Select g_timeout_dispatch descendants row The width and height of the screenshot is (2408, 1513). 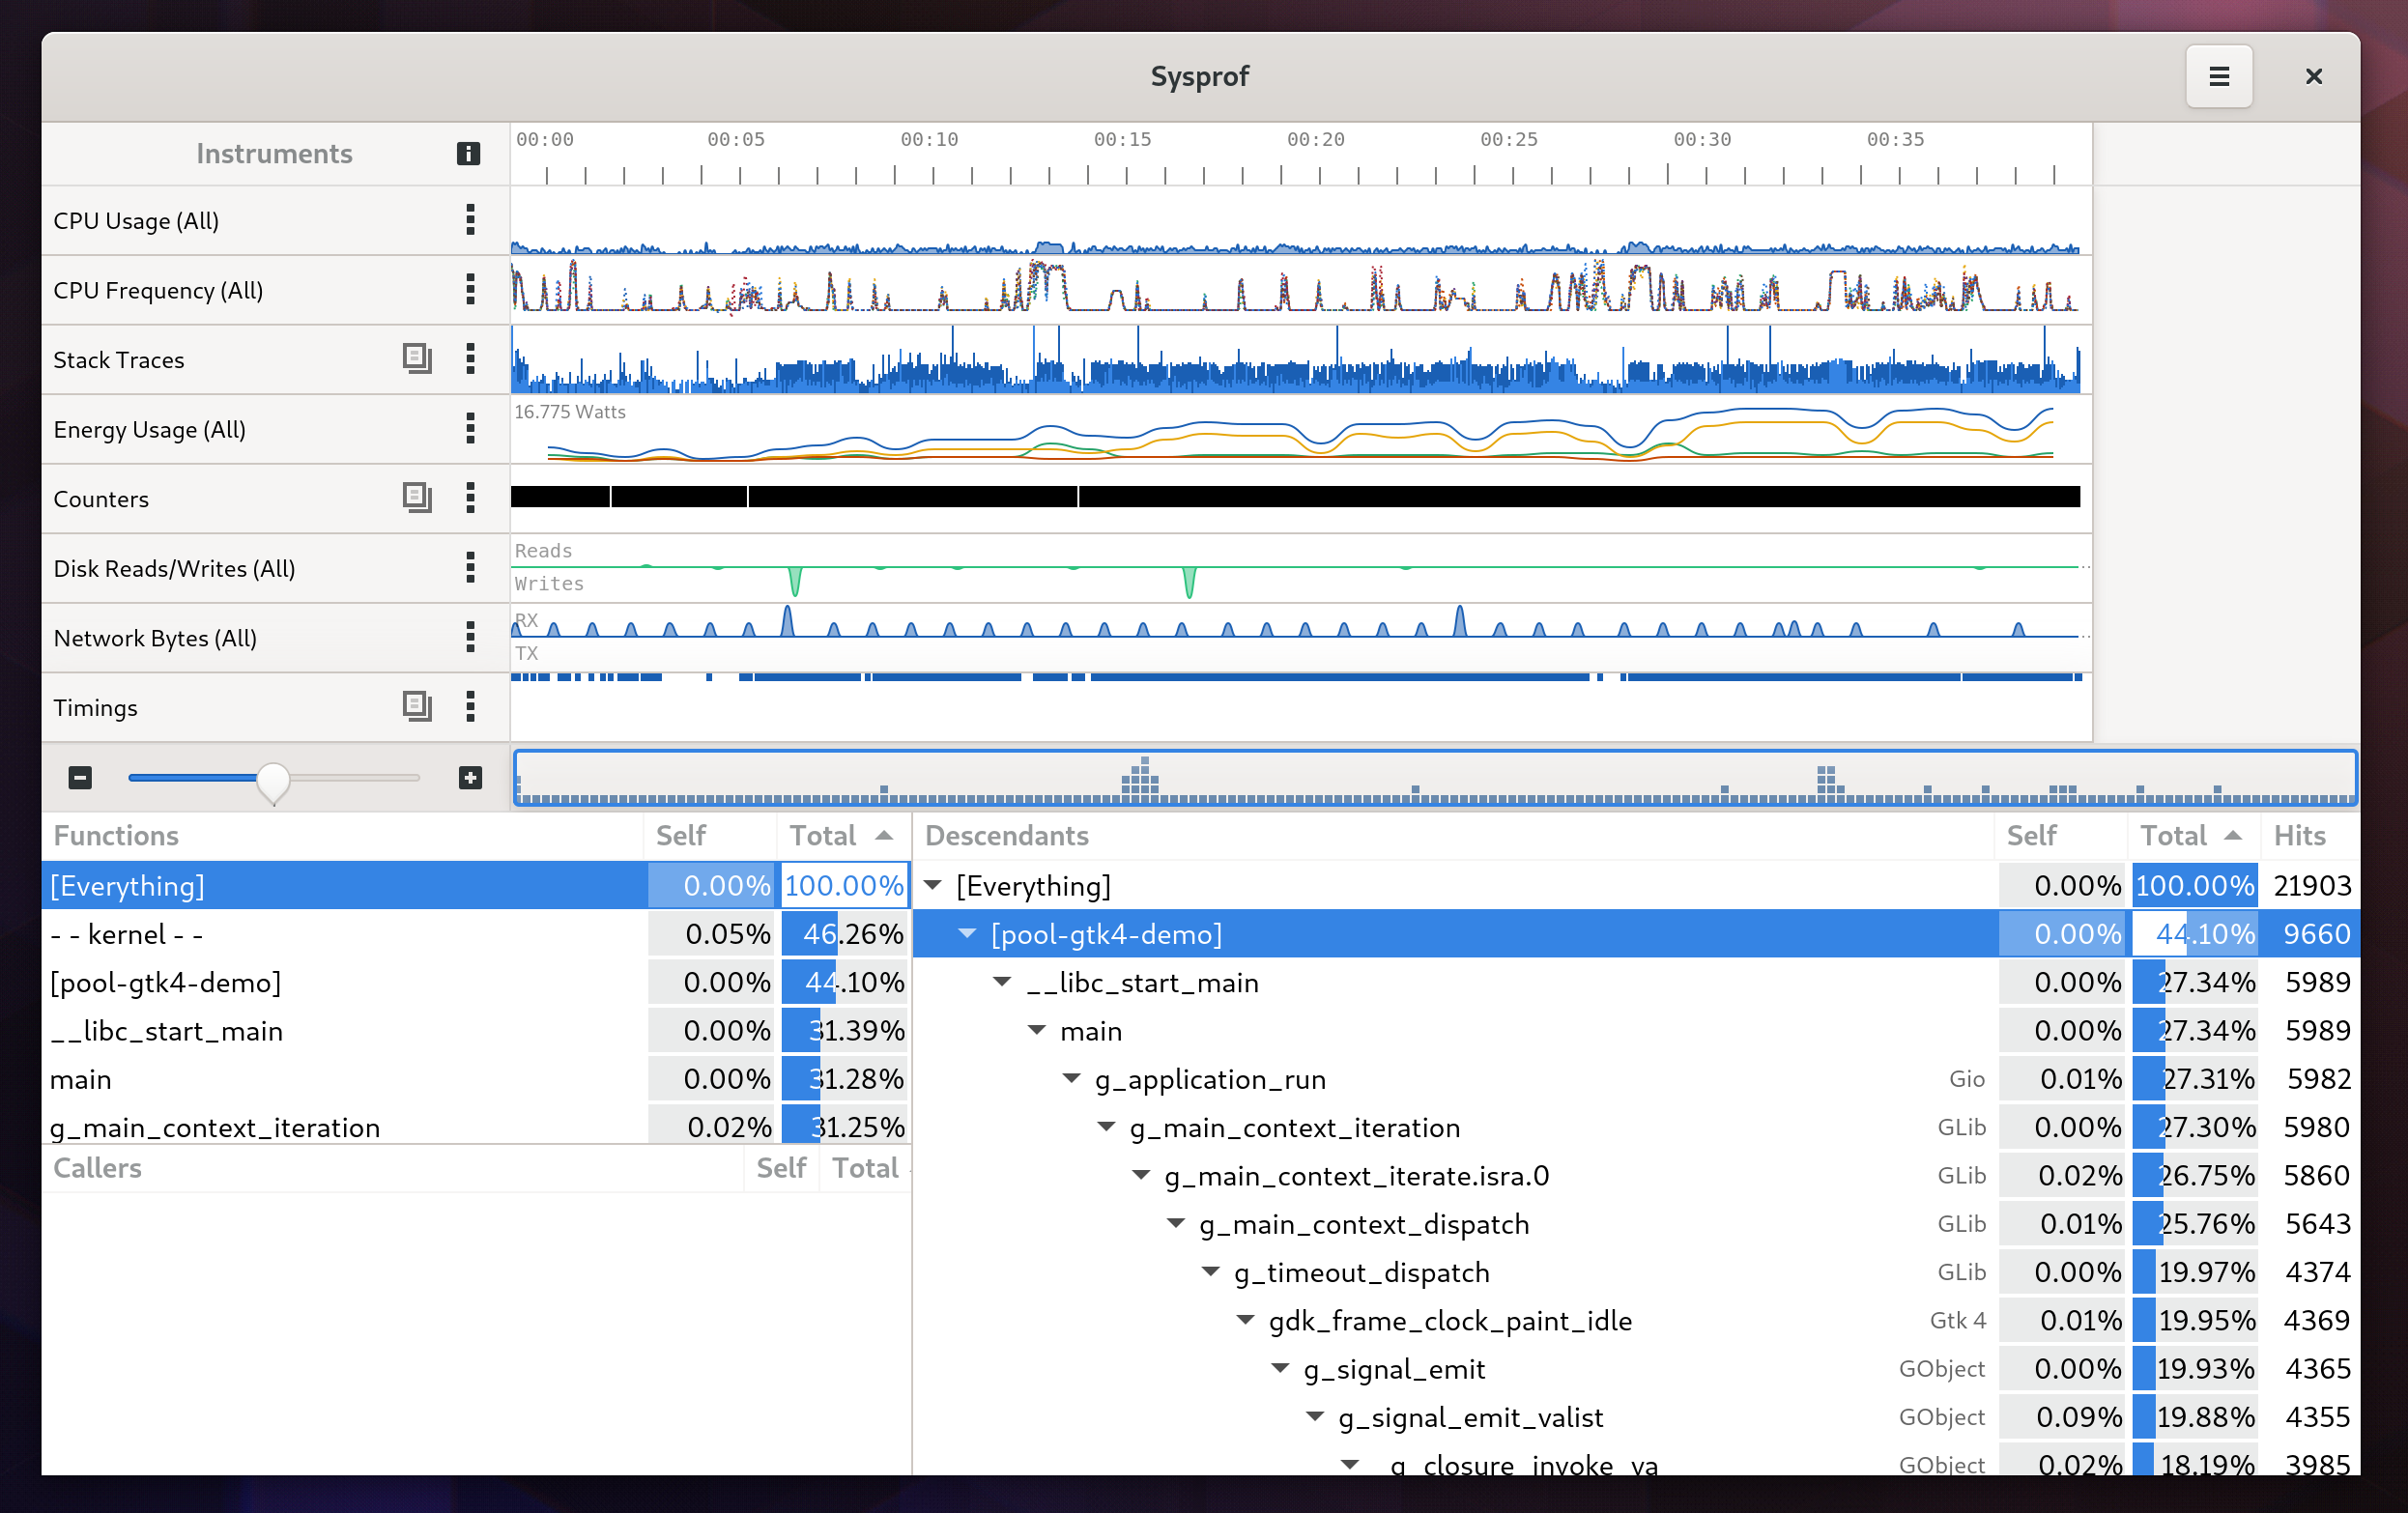(x=1636, y=1272)
